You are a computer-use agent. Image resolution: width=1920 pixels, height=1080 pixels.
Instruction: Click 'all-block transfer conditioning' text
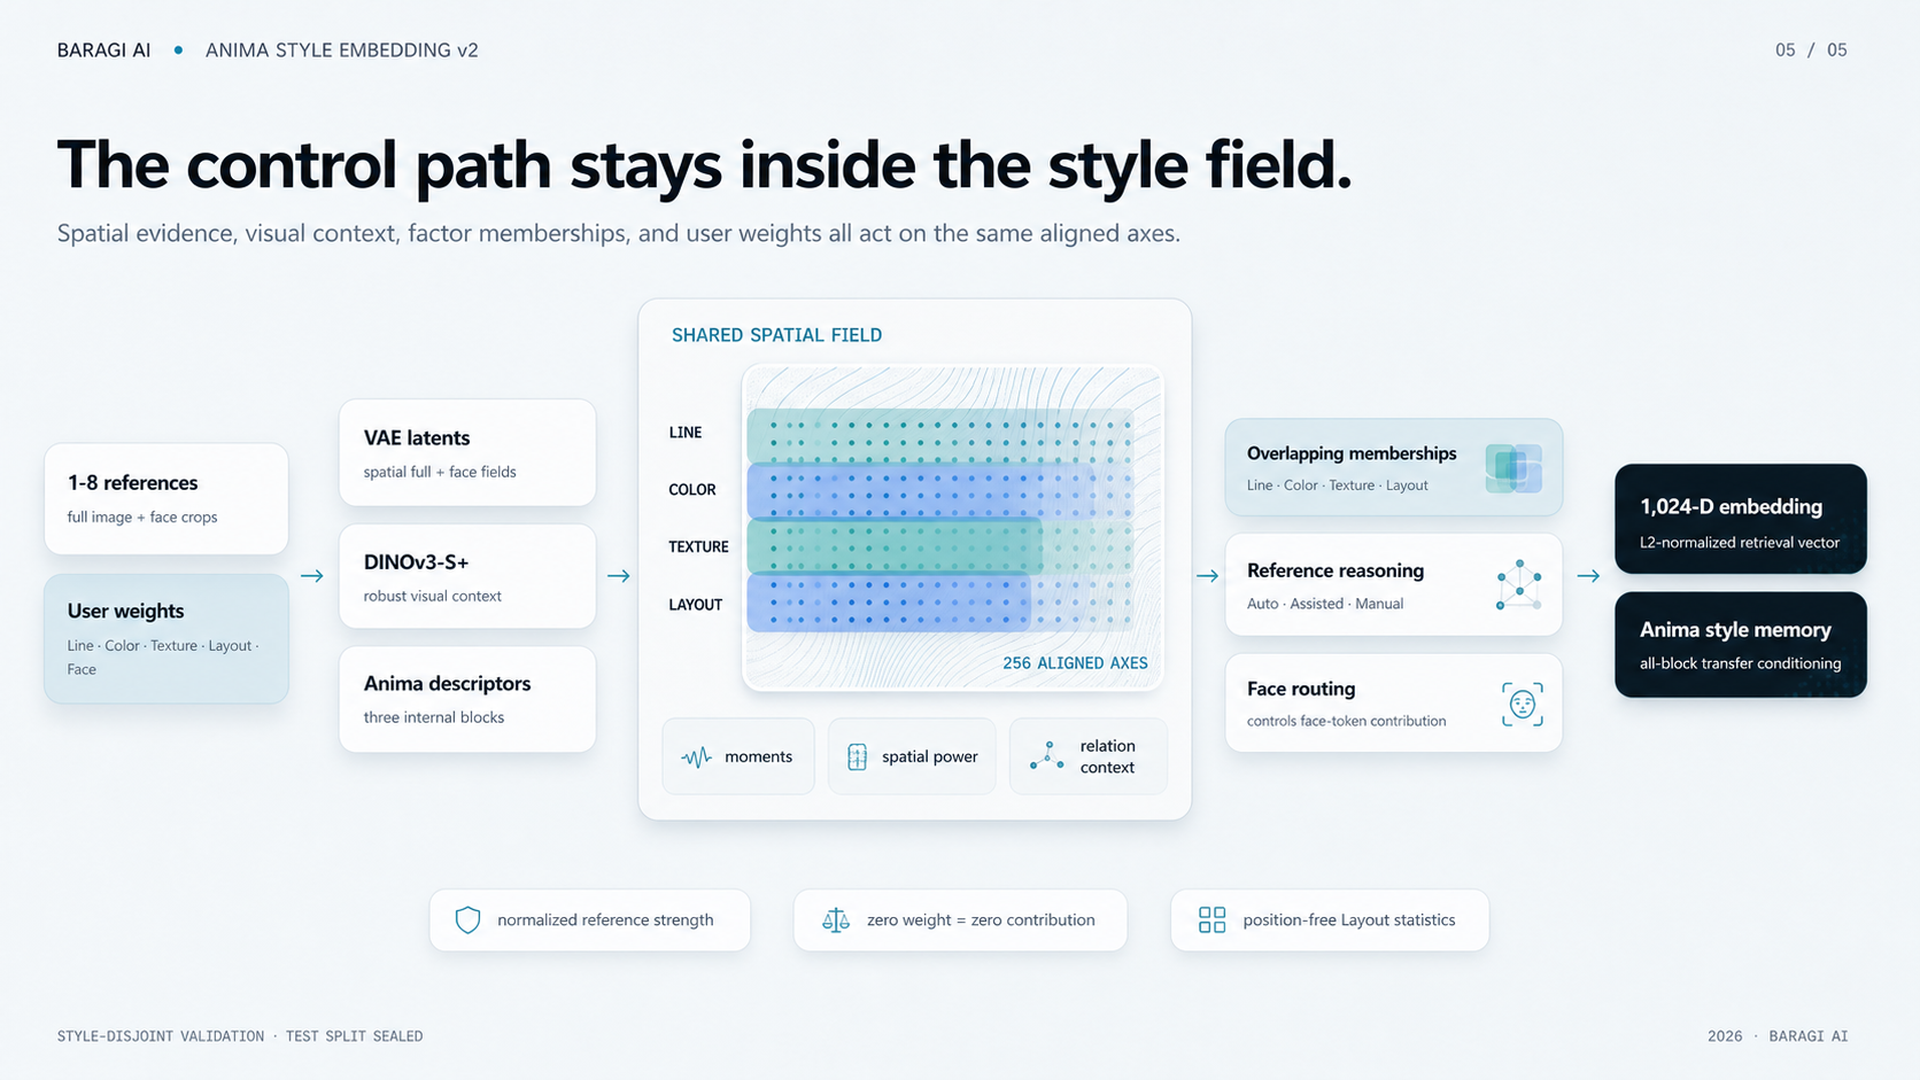1740,664
